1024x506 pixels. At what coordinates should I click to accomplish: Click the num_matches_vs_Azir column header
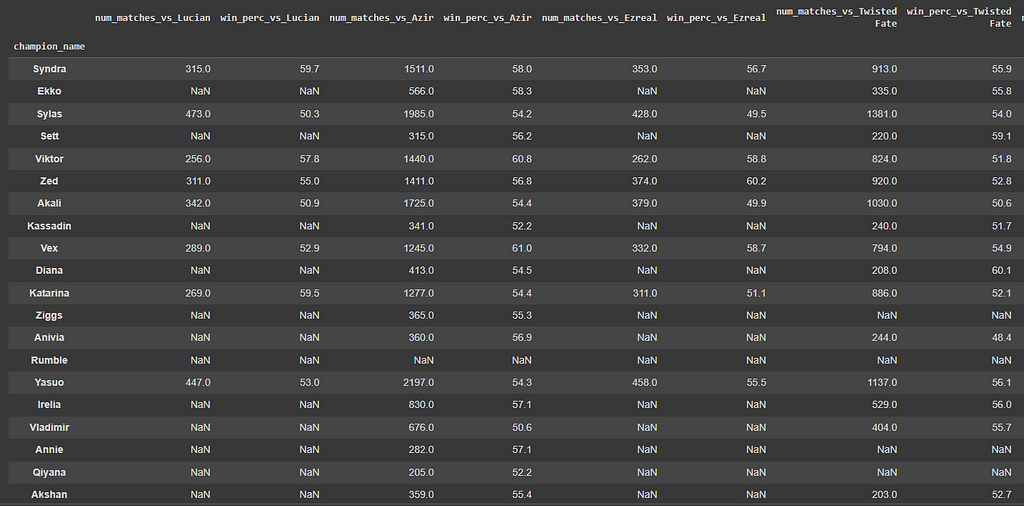coord(381,18)
